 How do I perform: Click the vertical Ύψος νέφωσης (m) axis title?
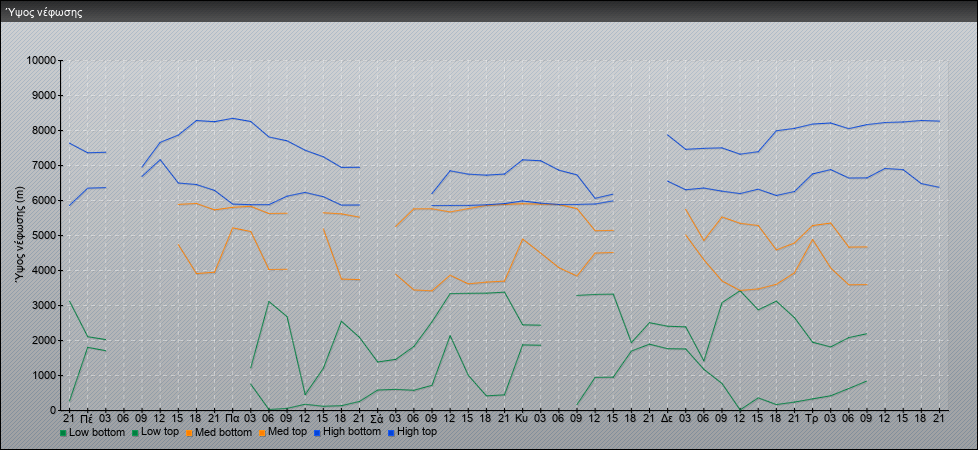20,236
